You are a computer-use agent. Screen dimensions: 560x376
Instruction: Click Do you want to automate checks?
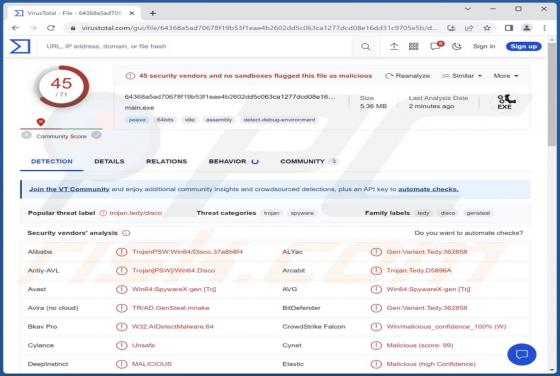469,233
